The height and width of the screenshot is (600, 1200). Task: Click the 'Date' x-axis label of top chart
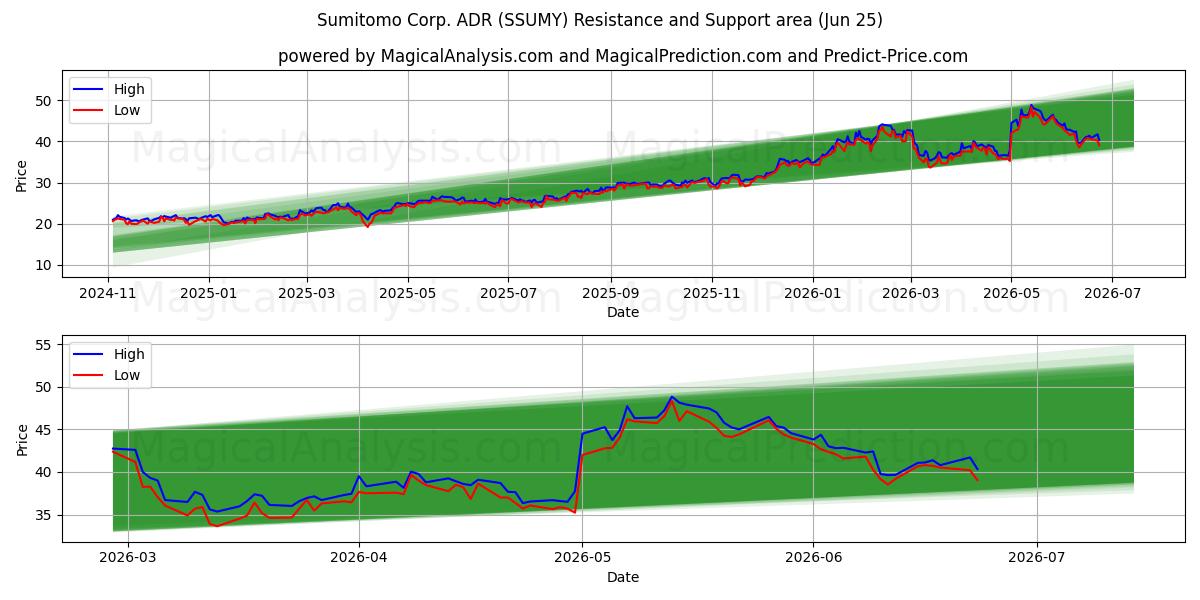tap(623, 313)
